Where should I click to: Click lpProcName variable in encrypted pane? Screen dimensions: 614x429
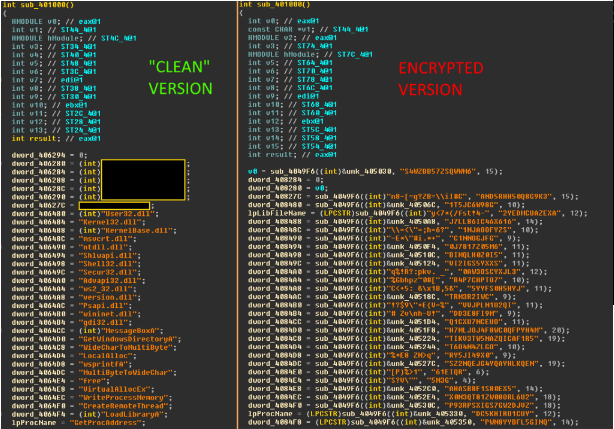(x=270, y=414)
